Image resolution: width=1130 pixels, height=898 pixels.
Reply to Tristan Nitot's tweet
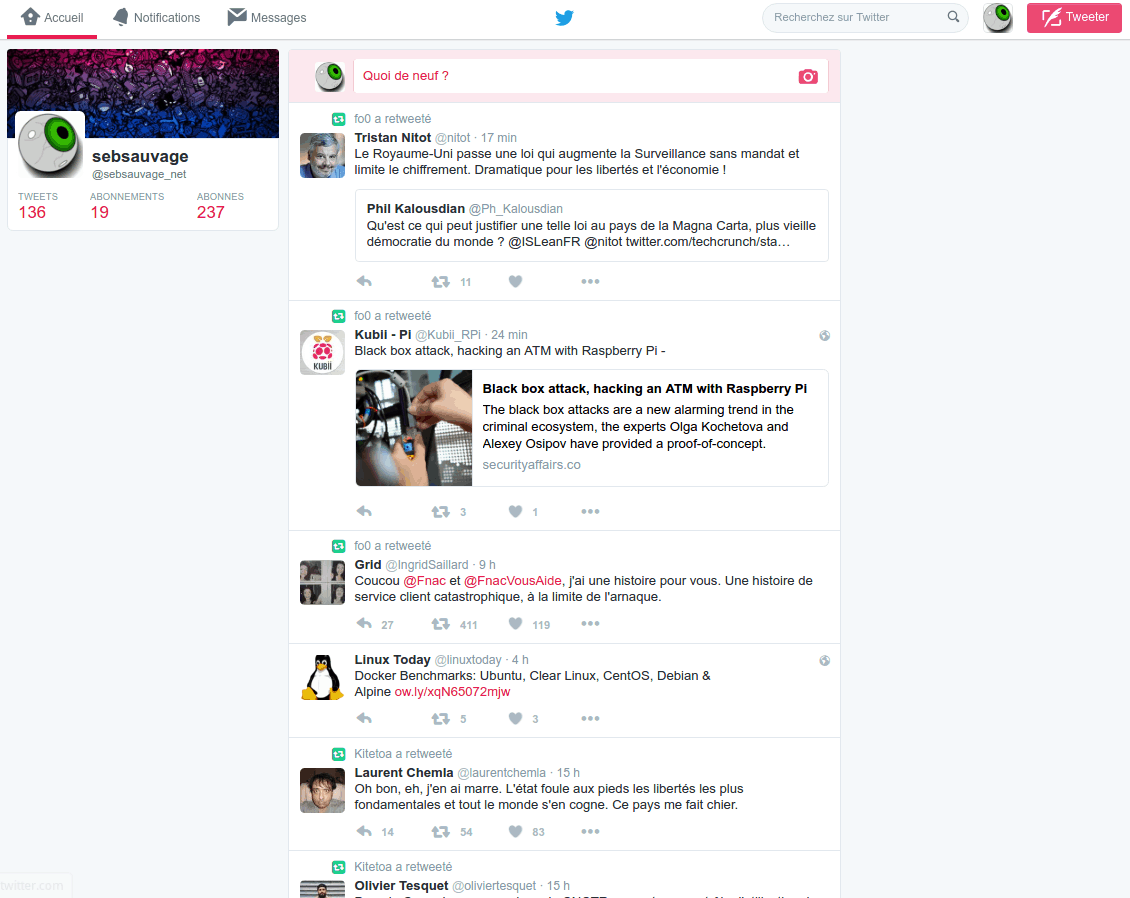pyautogui.click(x=365, y=282)
